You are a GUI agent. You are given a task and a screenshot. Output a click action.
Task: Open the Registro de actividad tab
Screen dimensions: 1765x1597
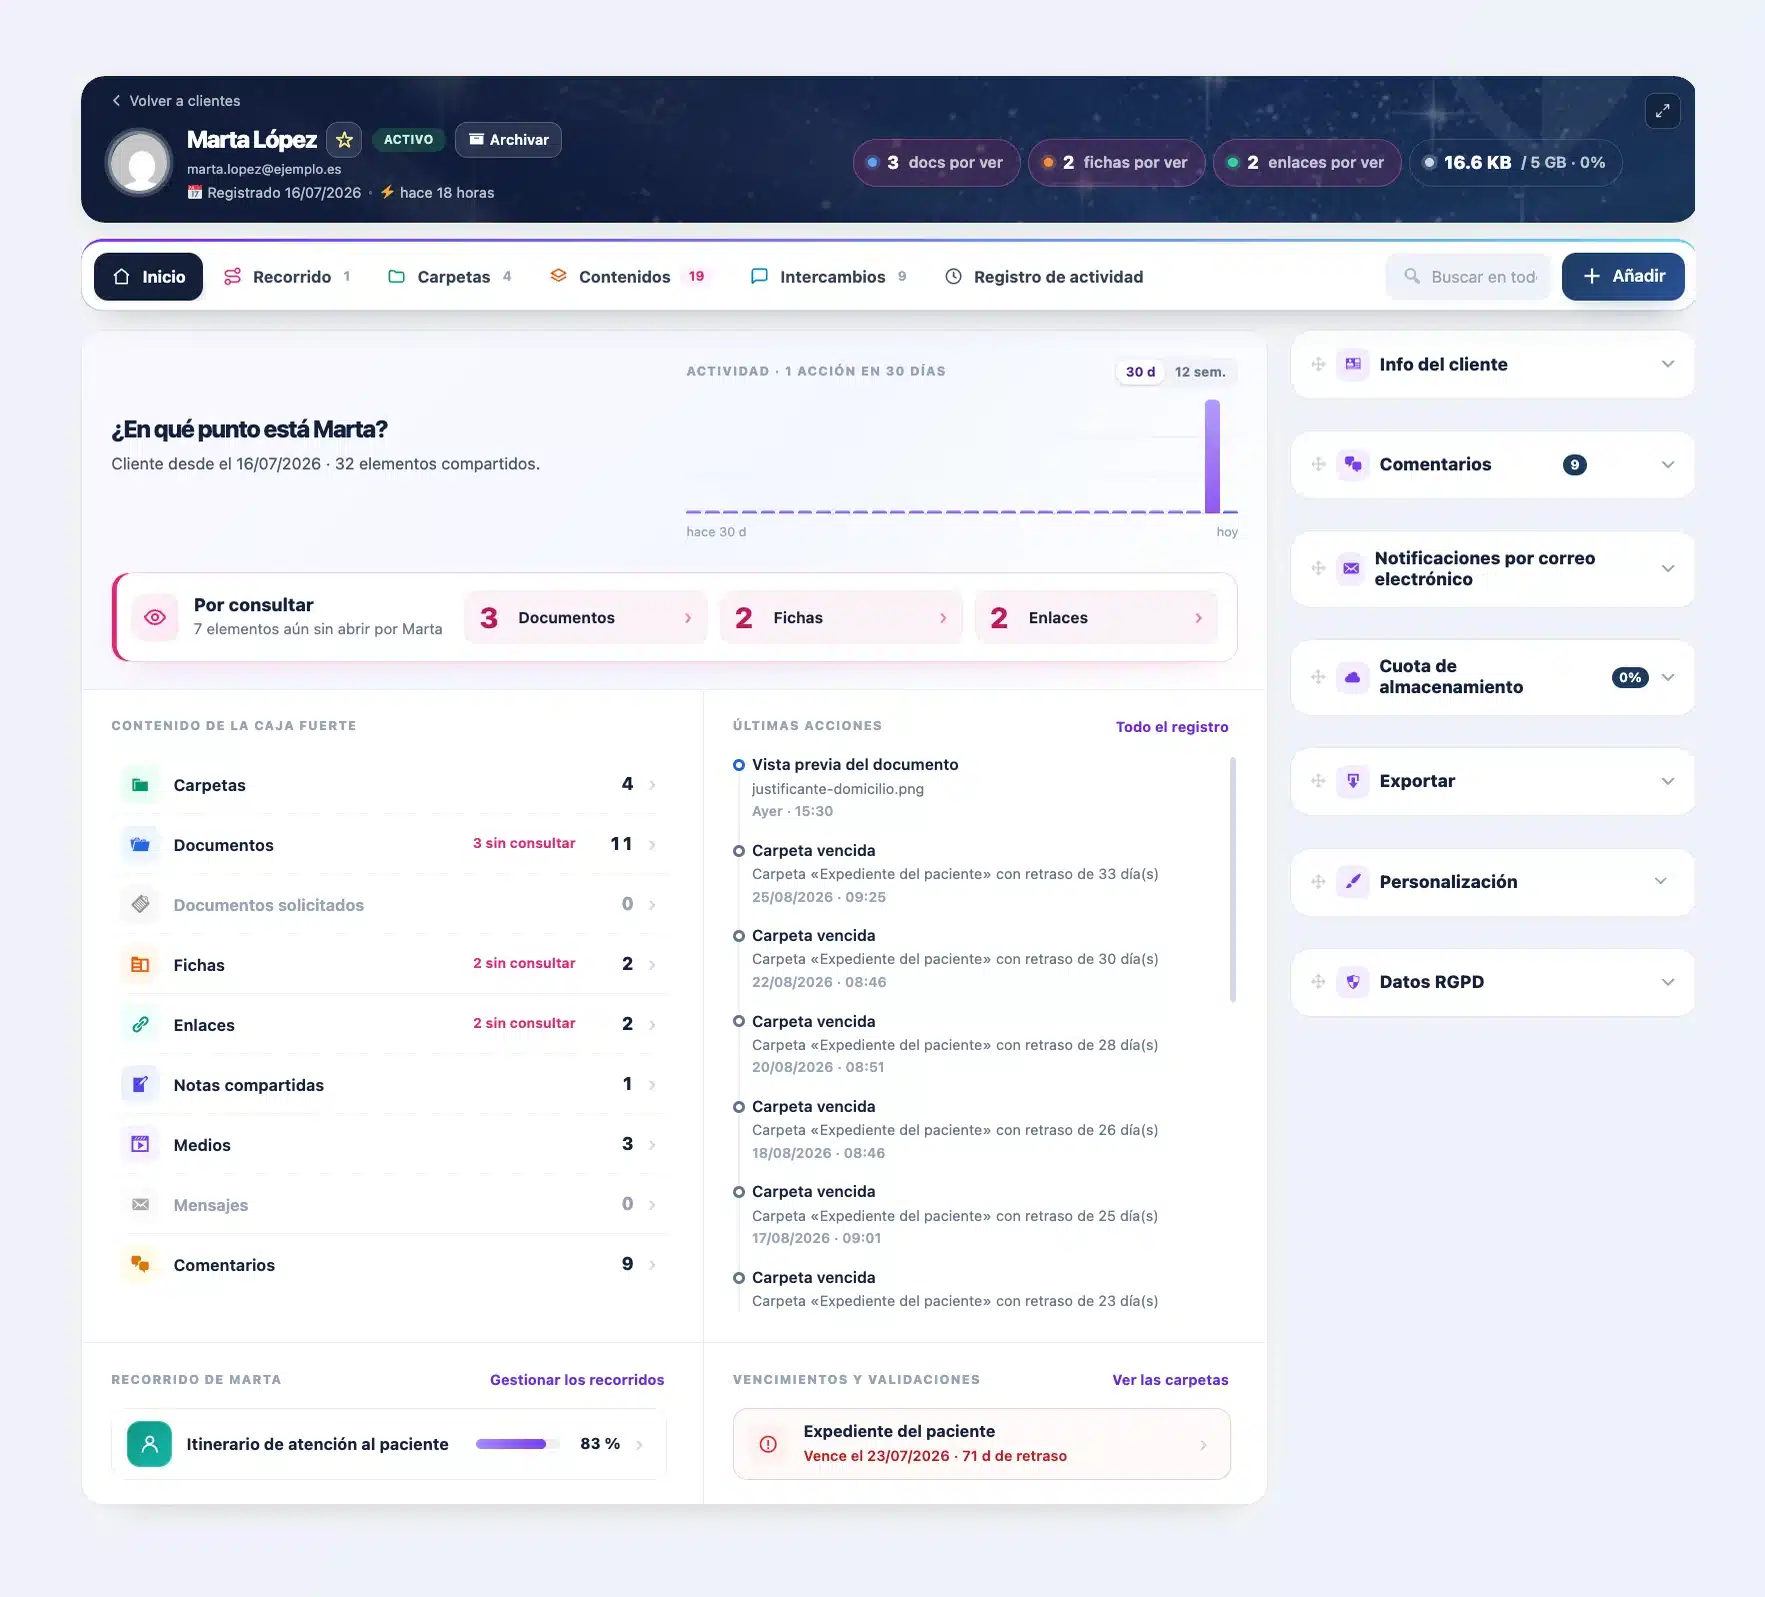[1044, 277]
